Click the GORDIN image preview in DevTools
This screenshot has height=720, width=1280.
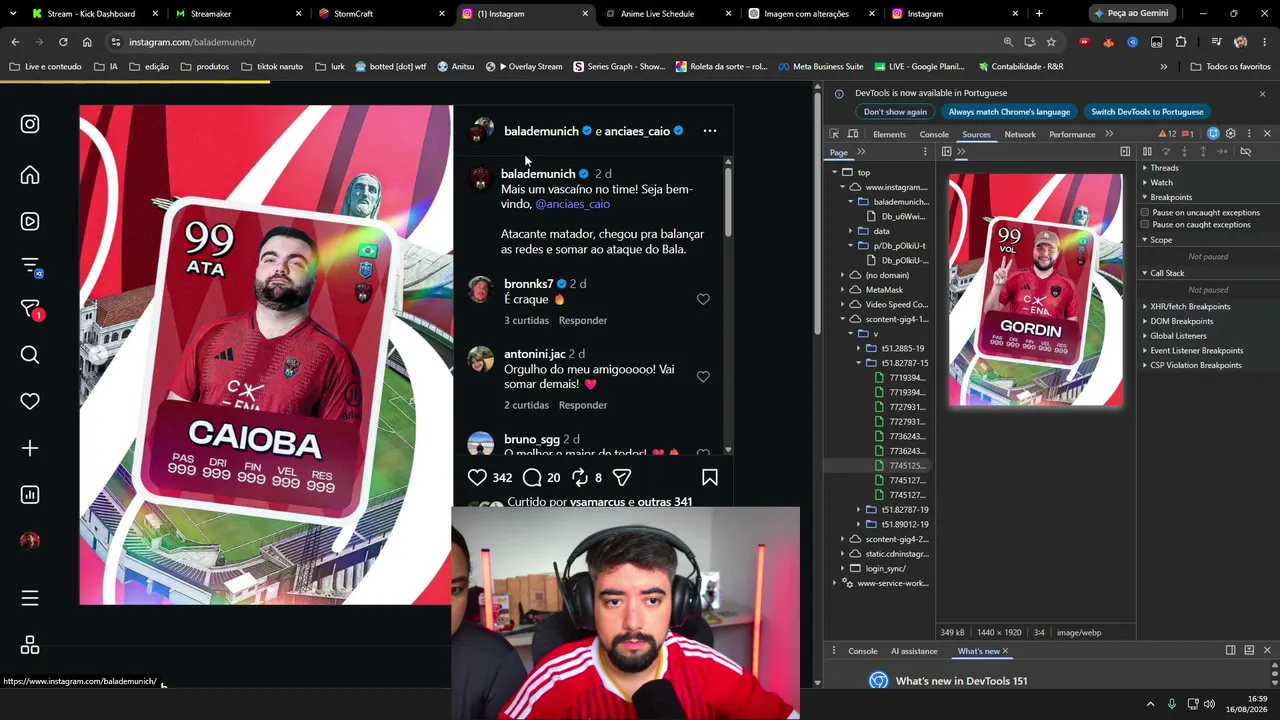(x=1035, y=290)
